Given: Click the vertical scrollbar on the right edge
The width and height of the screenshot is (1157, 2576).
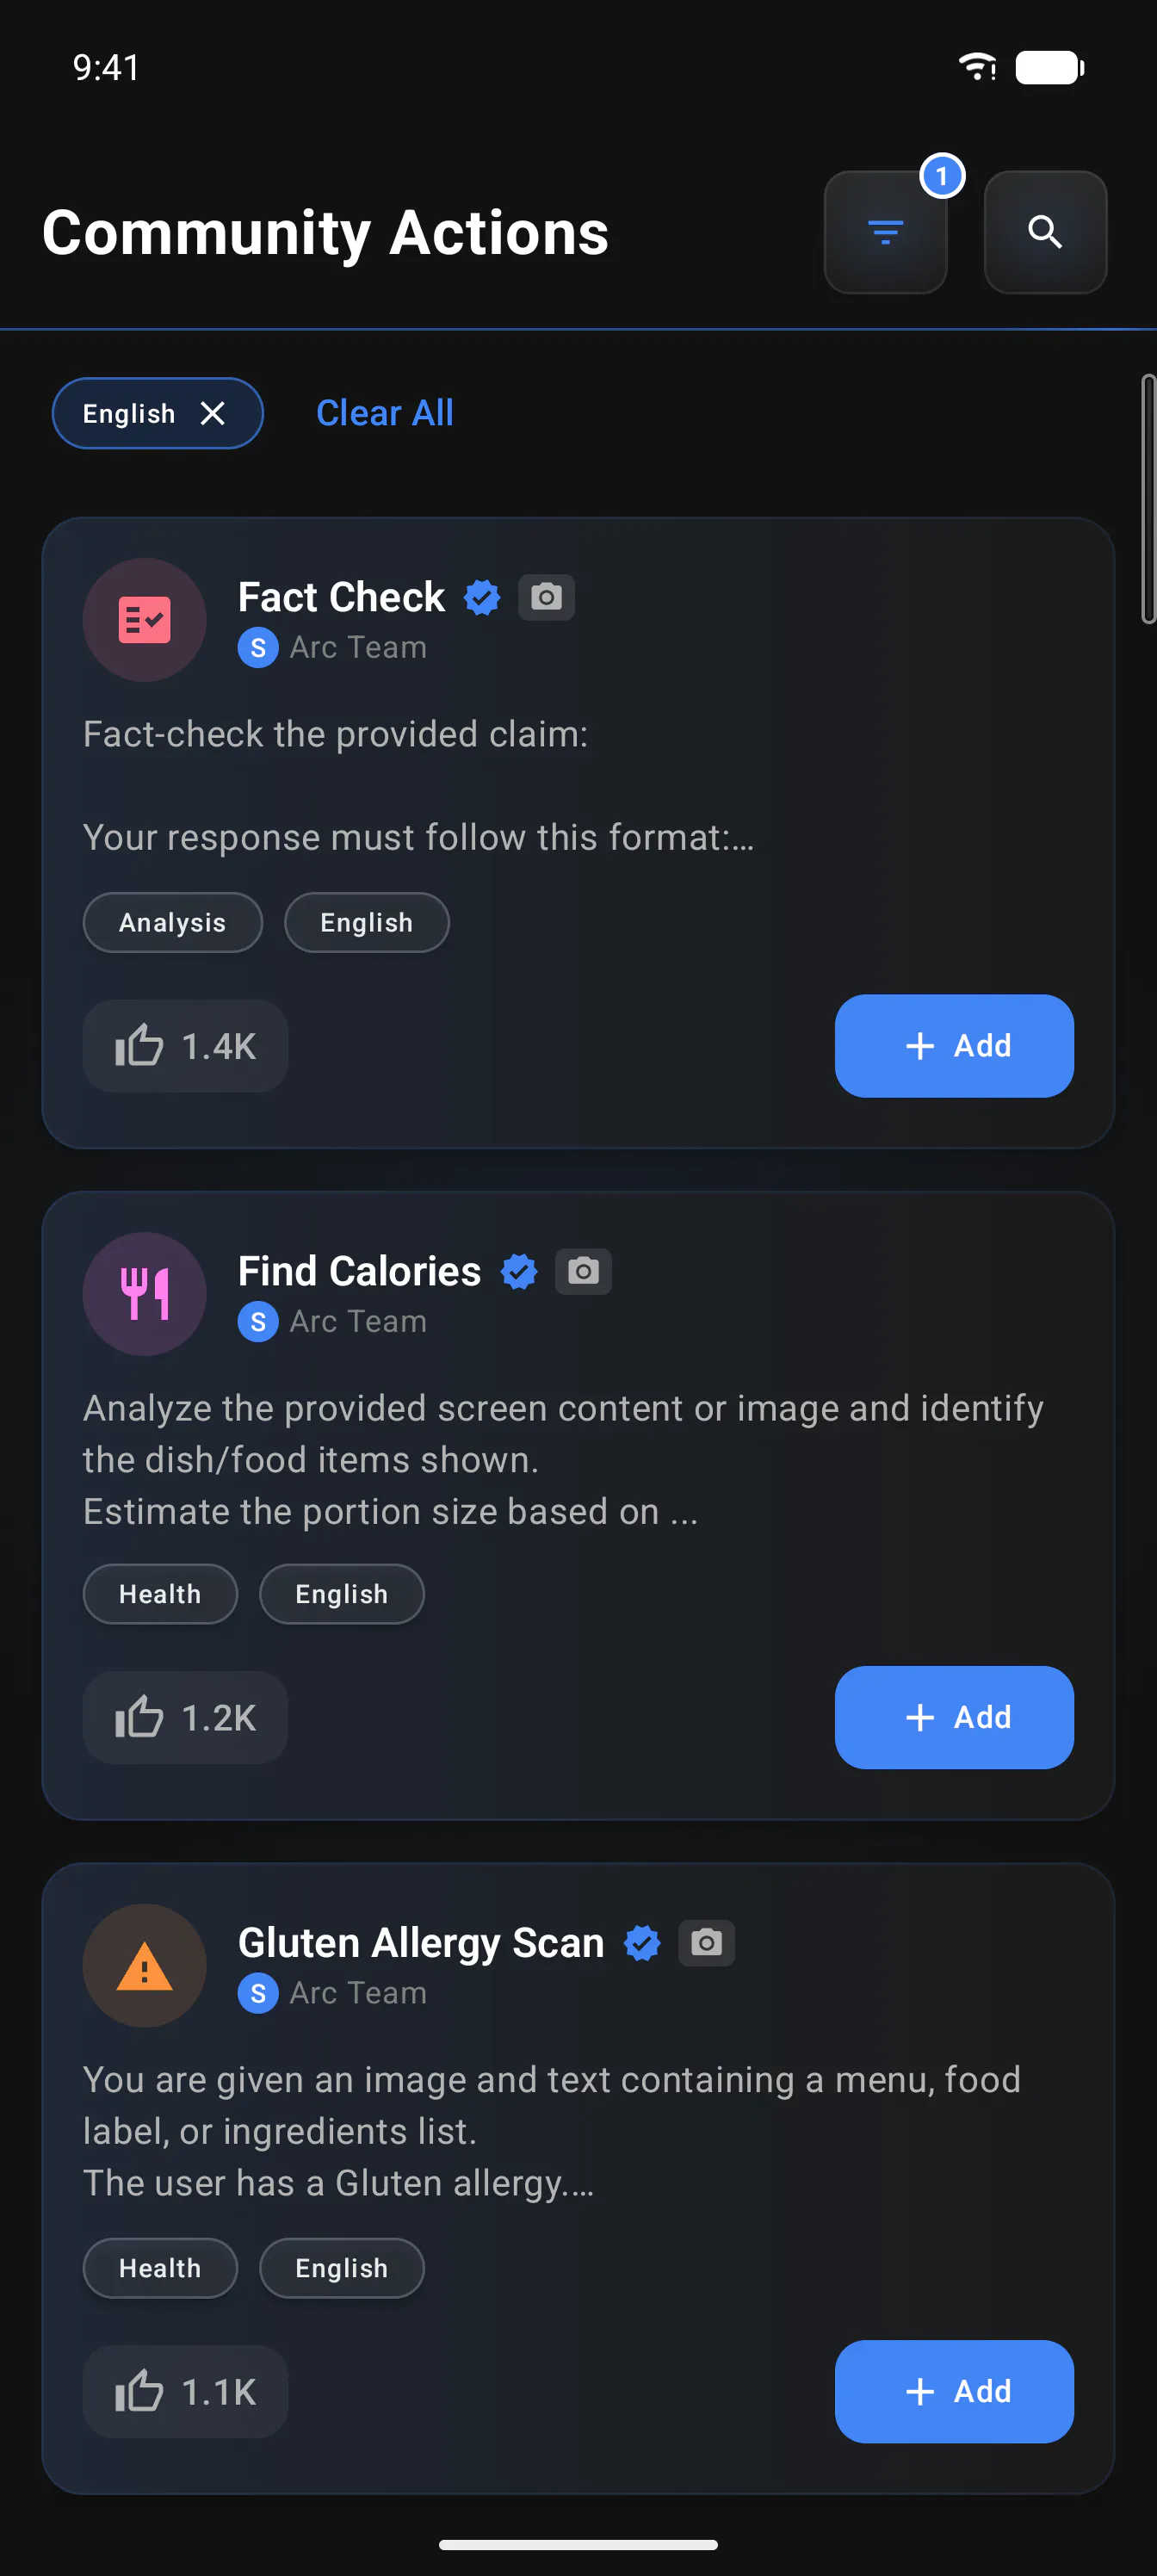Looking at the screenshot, I should tap(1148, 499).
